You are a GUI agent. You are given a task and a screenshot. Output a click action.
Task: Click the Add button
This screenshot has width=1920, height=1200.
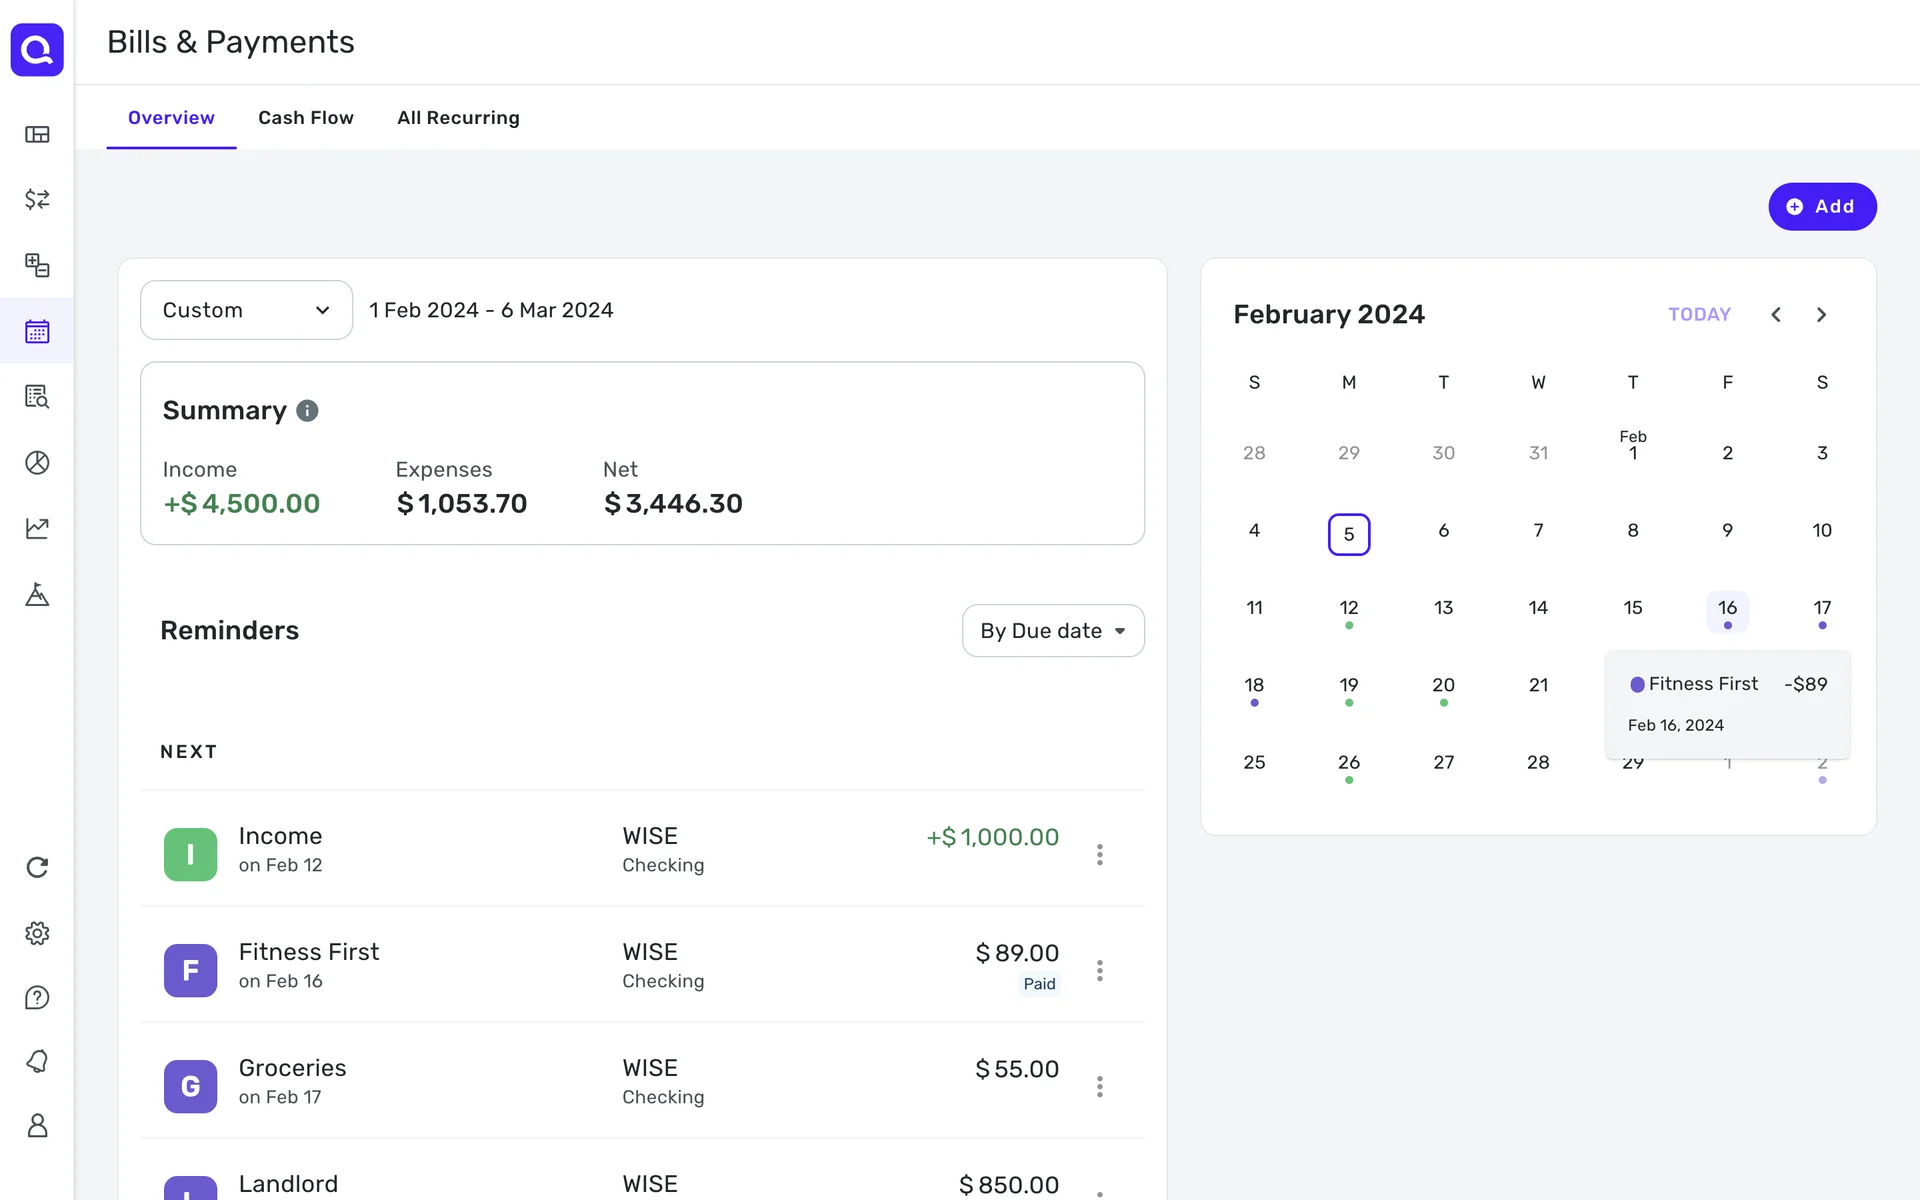1821,207
